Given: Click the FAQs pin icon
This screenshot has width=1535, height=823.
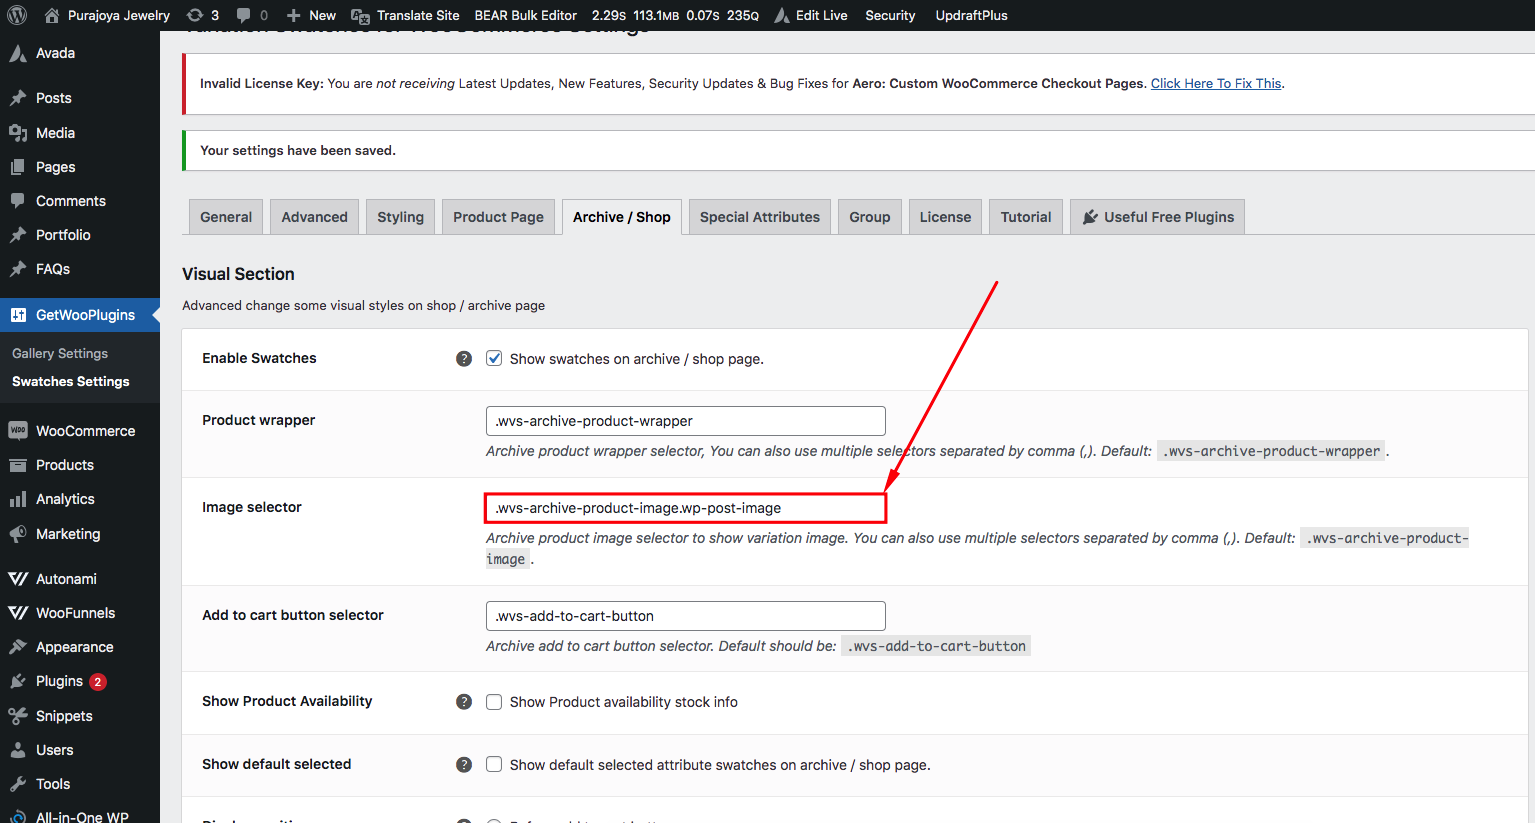Looking at the screenshot, I should pyautogui.click(x=18, y=269).
